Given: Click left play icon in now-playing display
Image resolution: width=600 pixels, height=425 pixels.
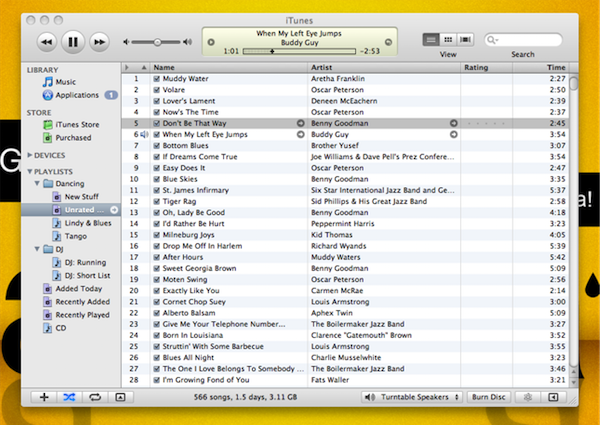Looking at the screenshot, I should click(211, 42).
